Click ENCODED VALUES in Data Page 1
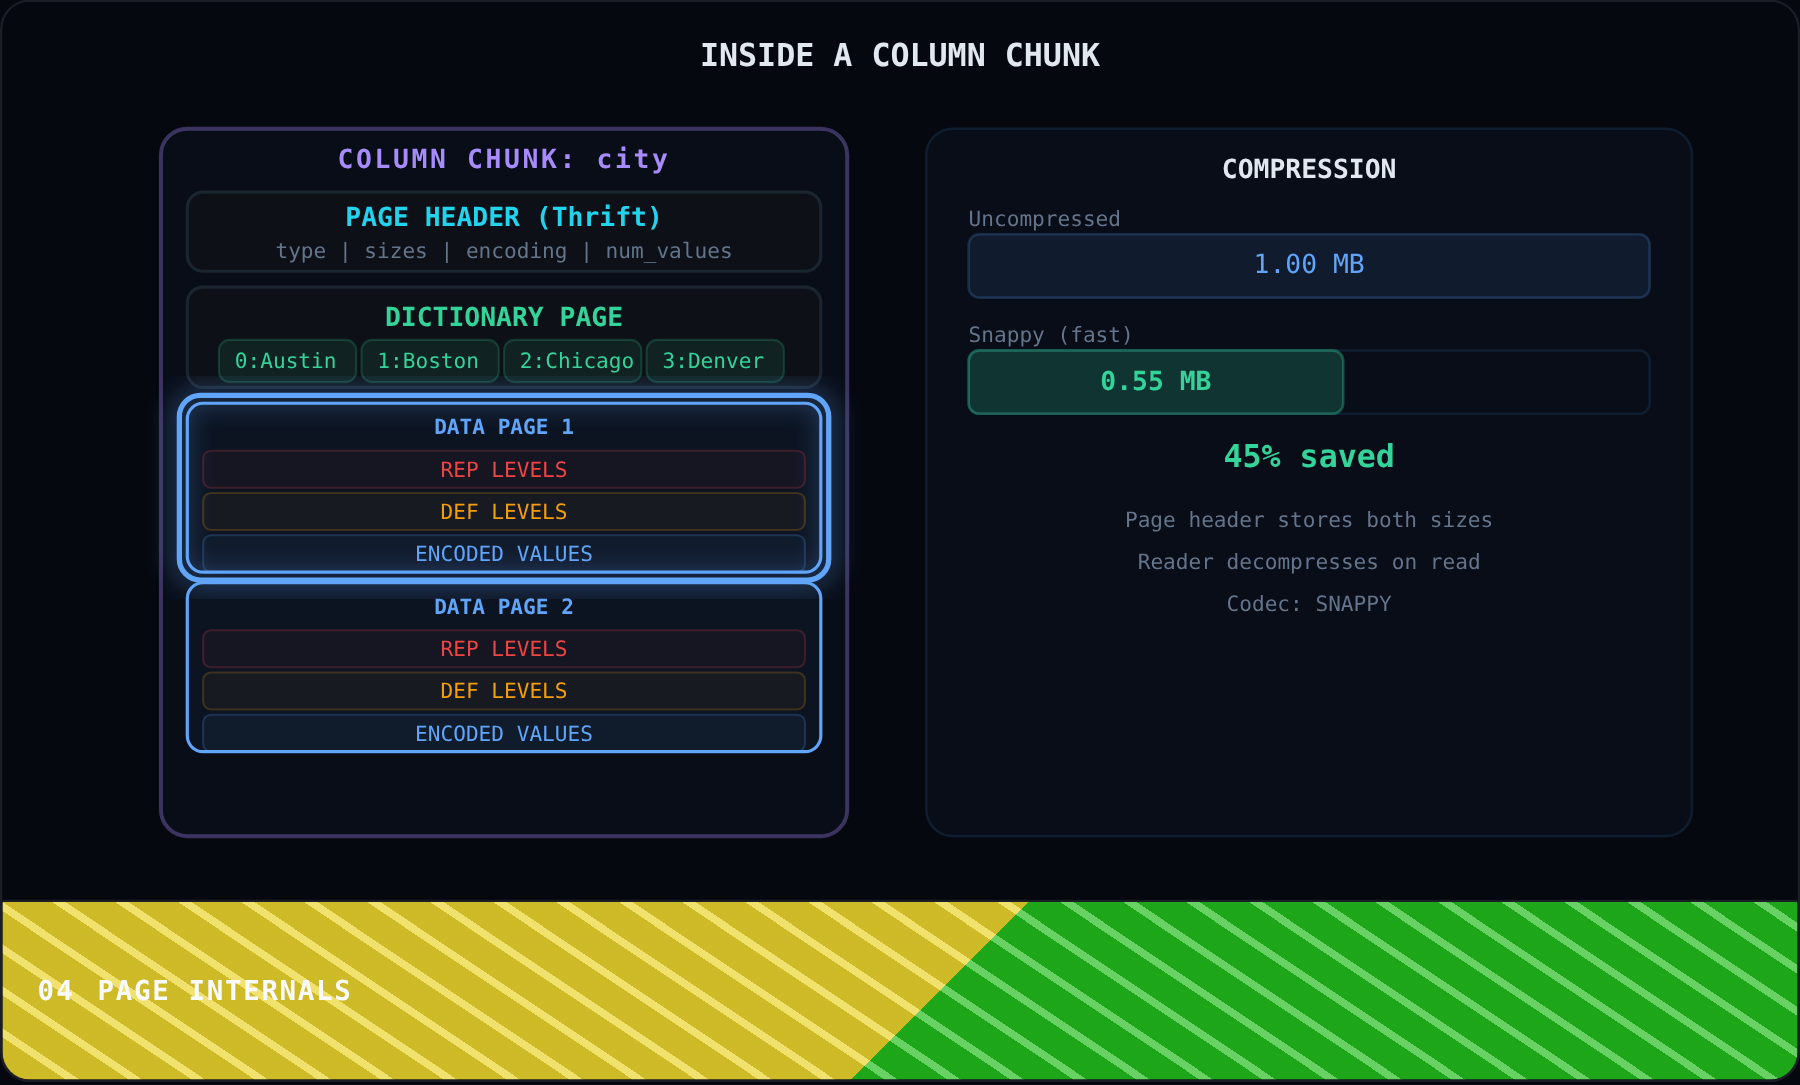Screen dimensions: 1800x1085 click(504, 553)
